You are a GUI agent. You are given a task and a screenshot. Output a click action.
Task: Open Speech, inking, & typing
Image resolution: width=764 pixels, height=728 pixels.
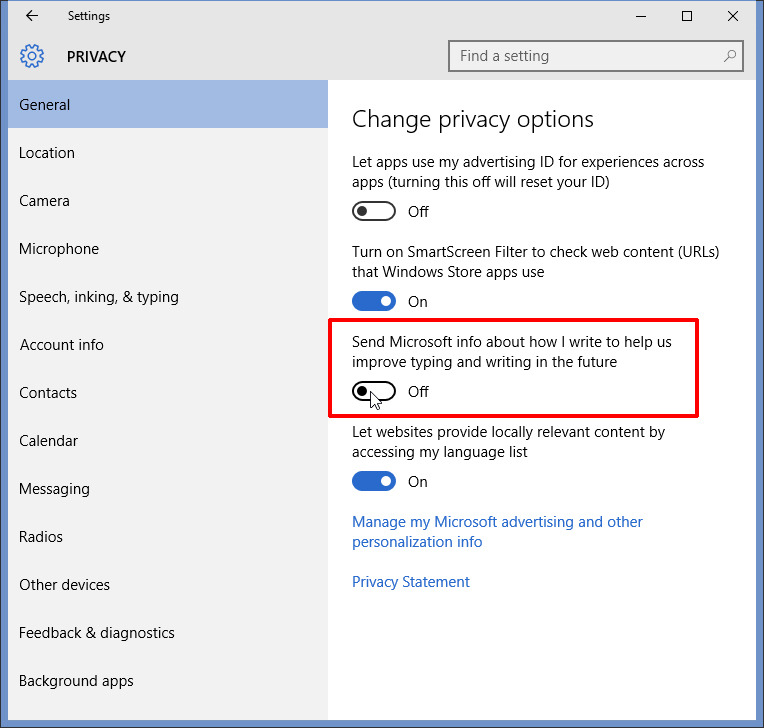point(99,297)
